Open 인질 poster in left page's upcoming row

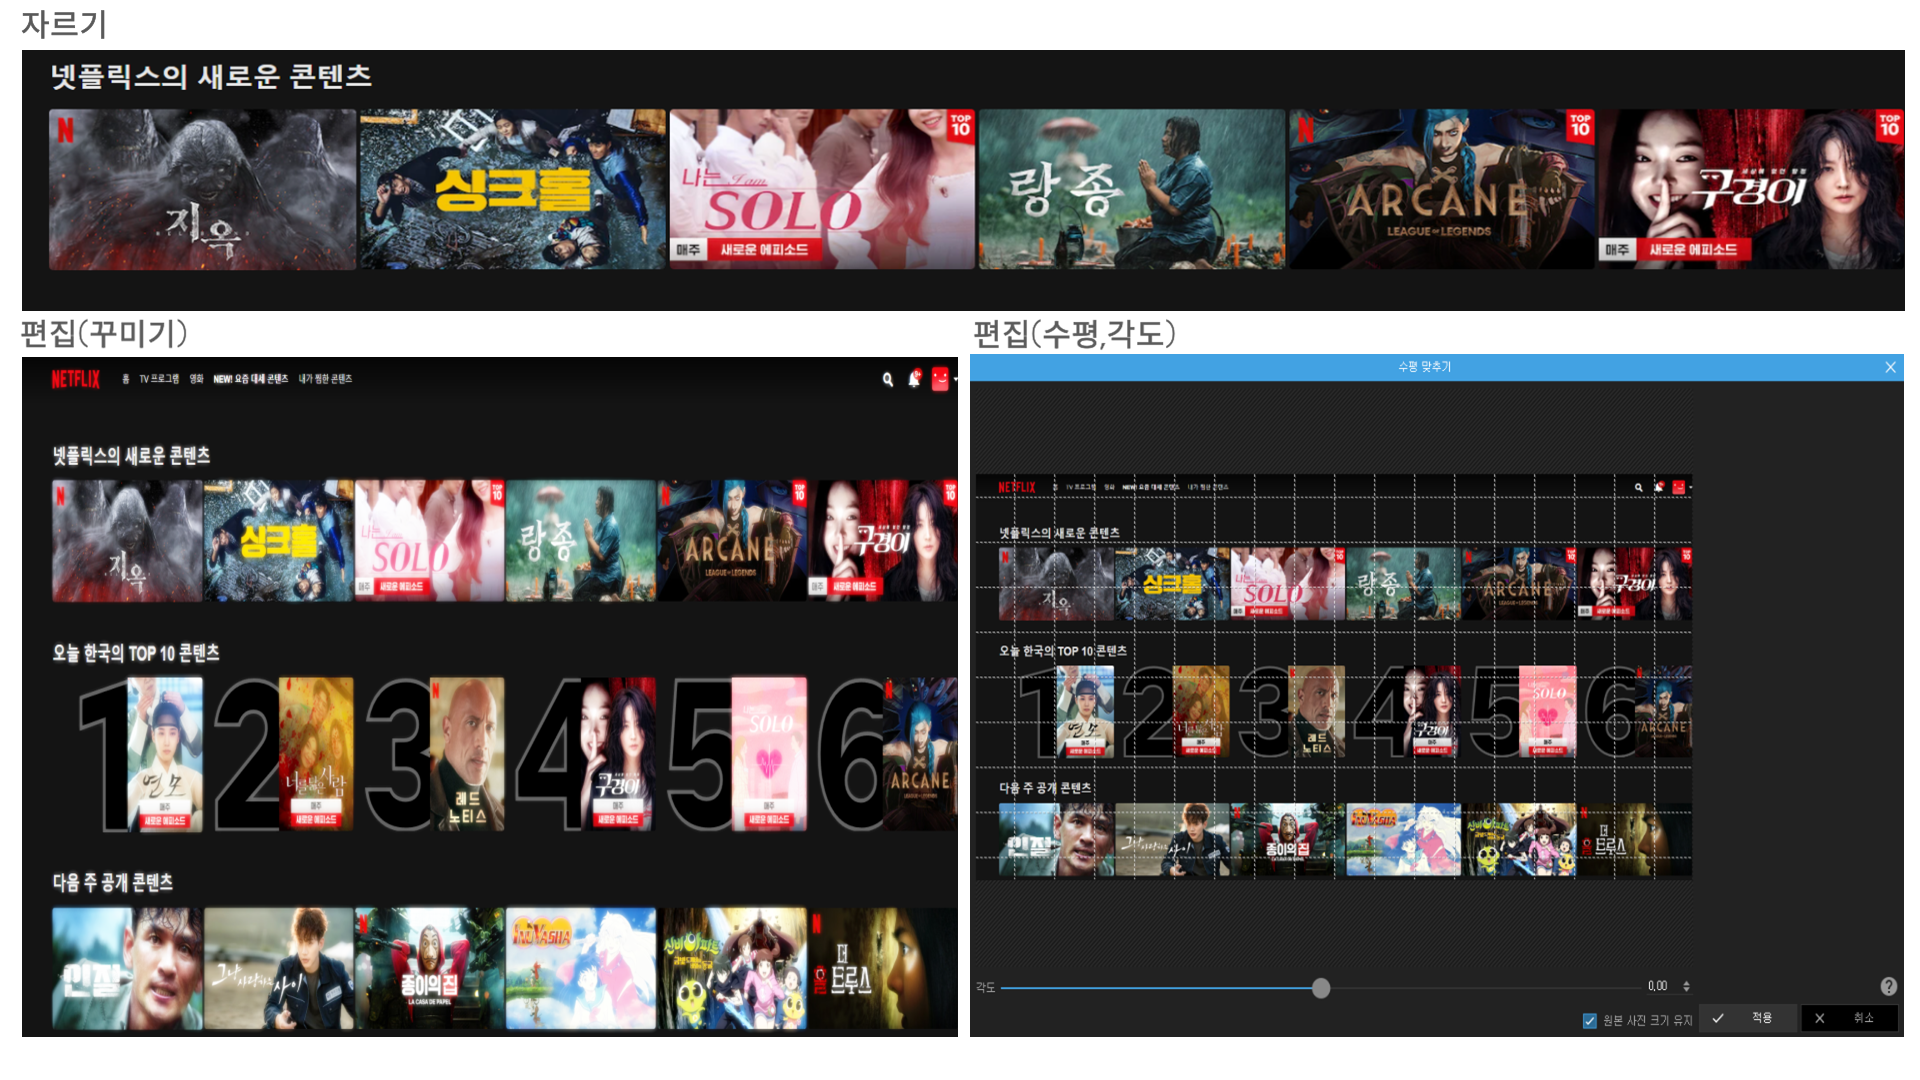[127, 968]
